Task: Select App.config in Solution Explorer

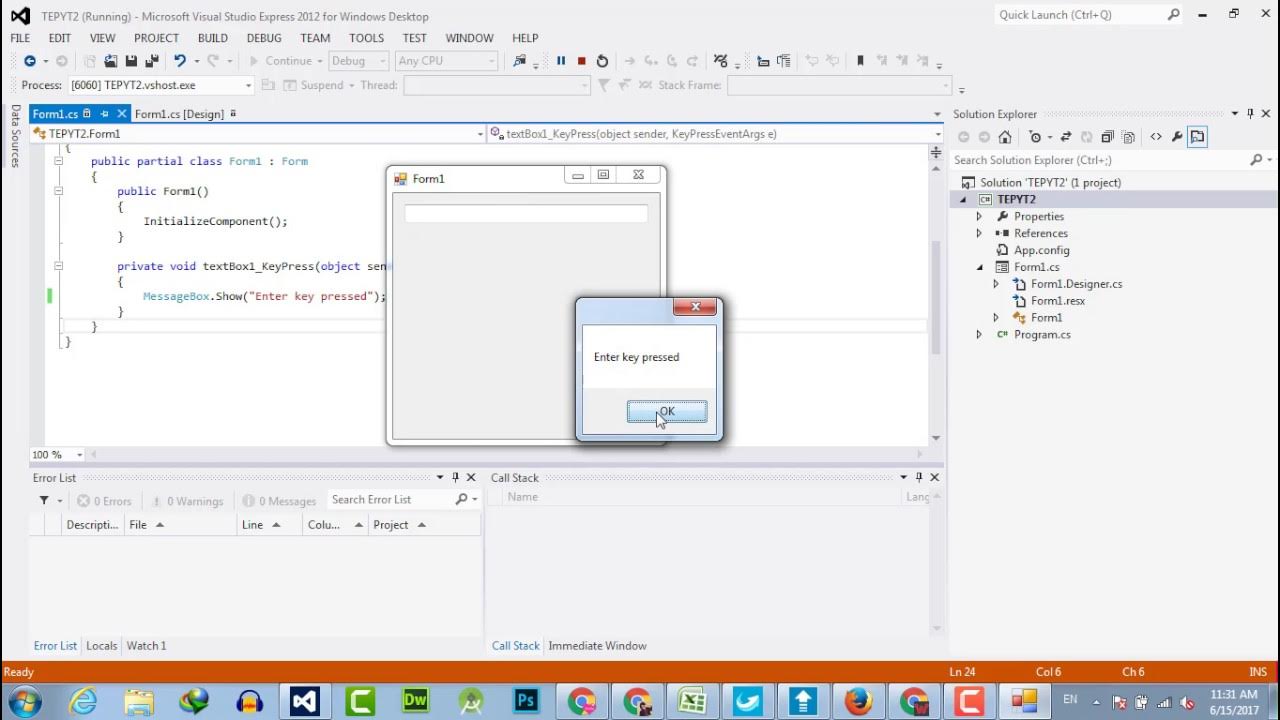Action: coord(1041,251)
